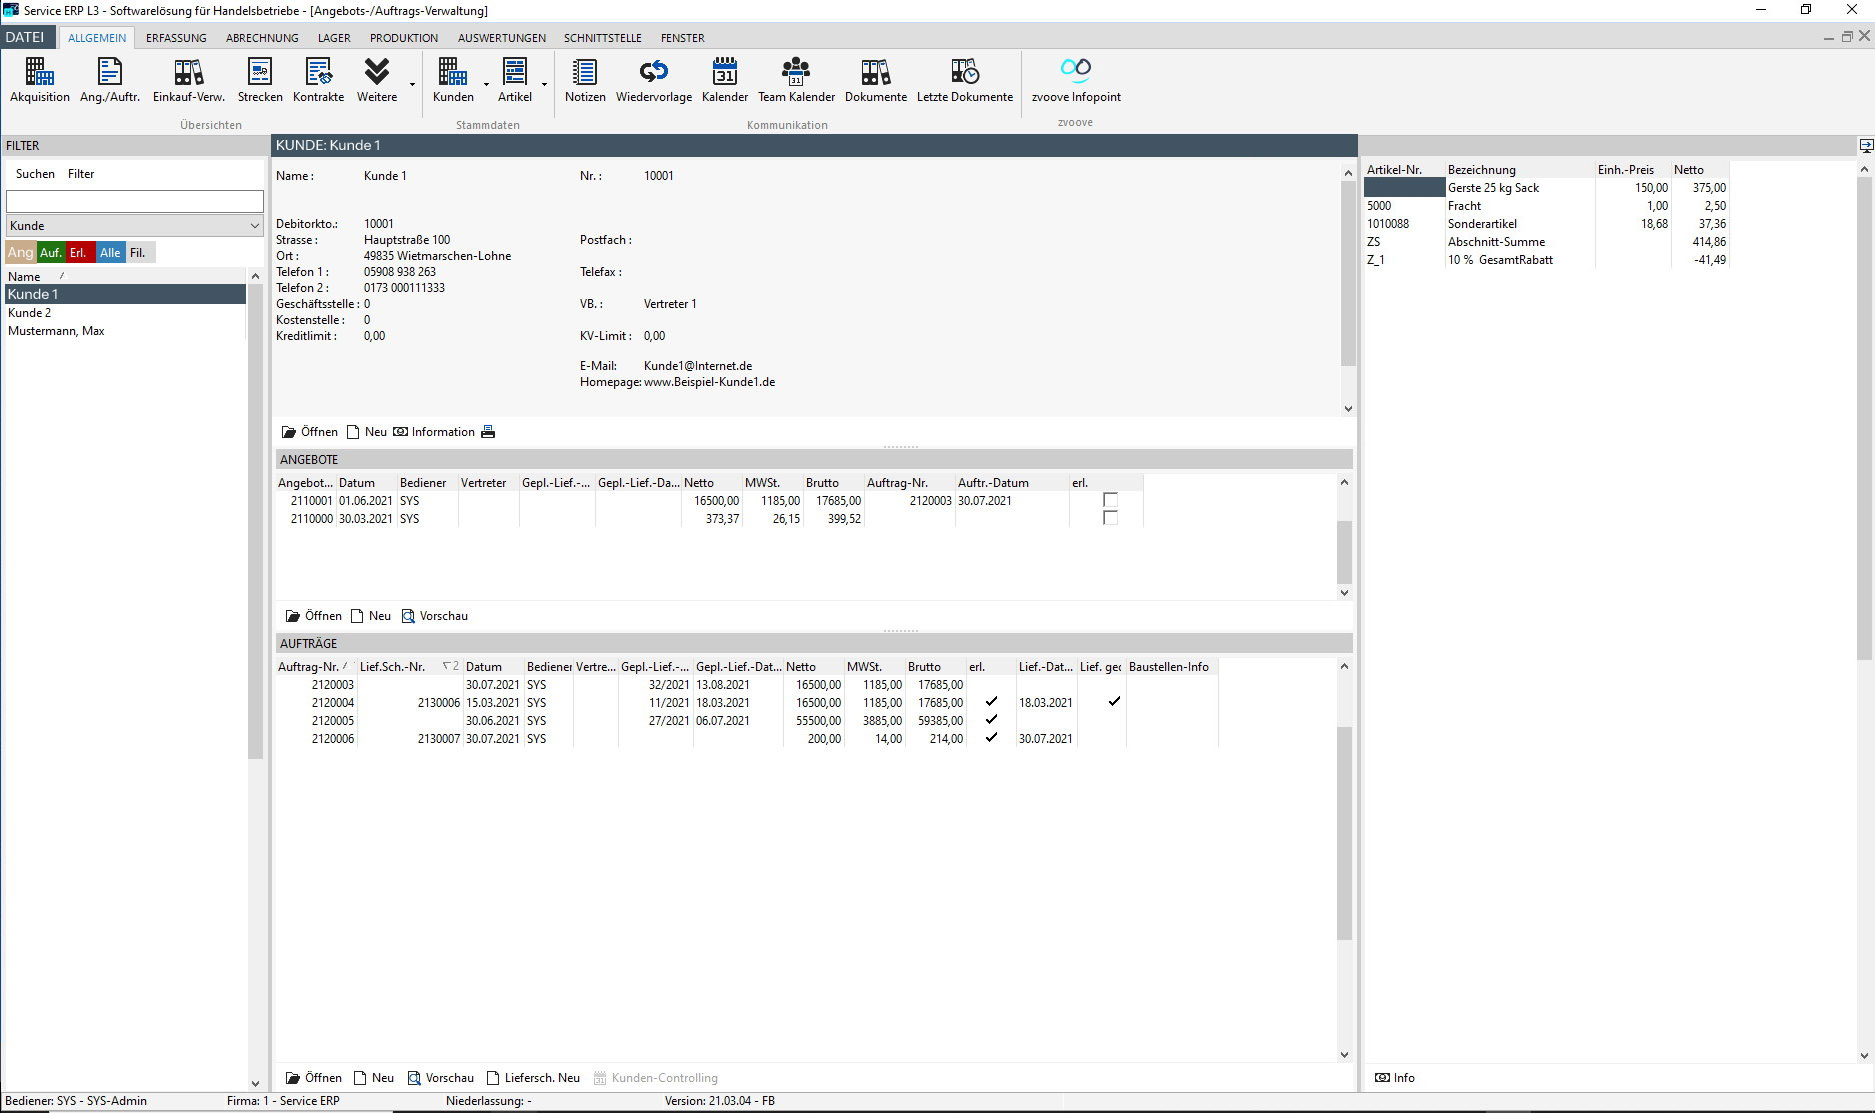Click Öffnen under Aufträge list

click(313, 1078)
